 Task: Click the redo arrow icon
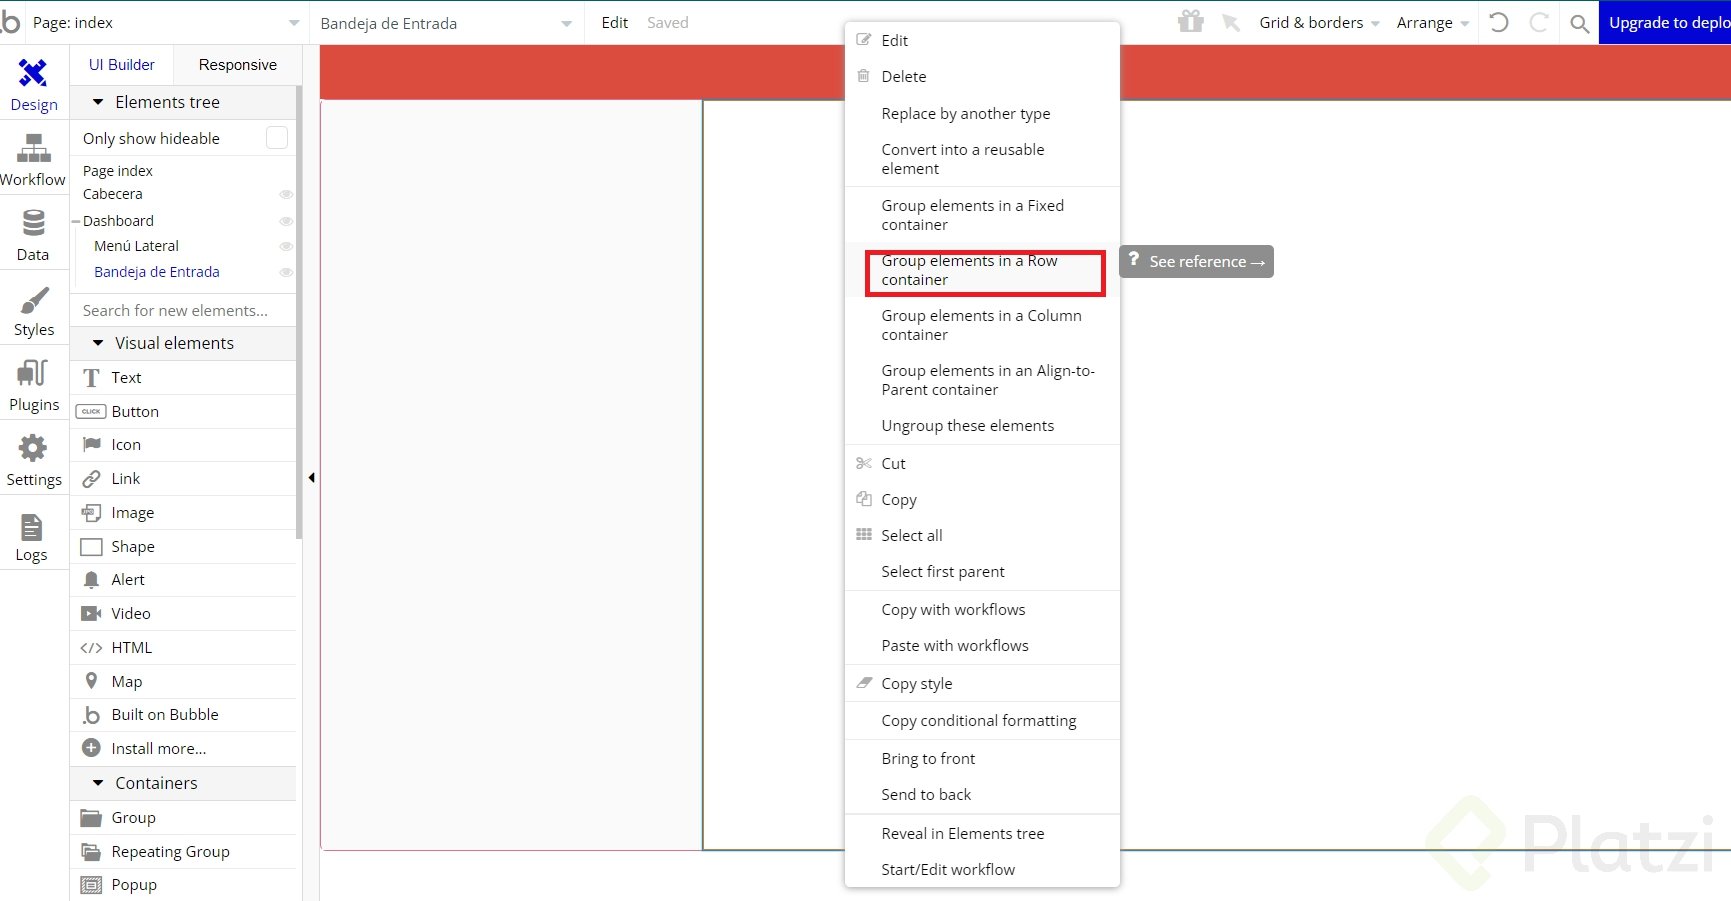[x=1539, y=22]
